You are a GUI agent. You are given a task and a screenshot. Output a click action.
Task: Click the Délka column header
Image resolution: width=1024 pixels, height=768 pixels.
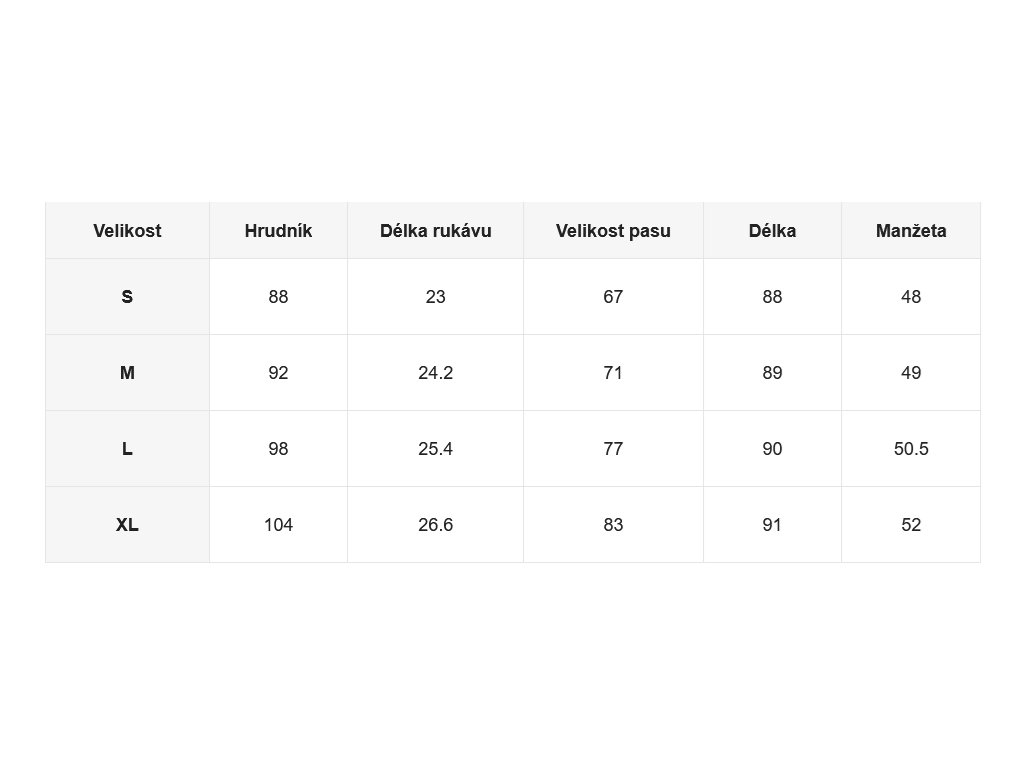pyautogui.click(x=772, y=231)
